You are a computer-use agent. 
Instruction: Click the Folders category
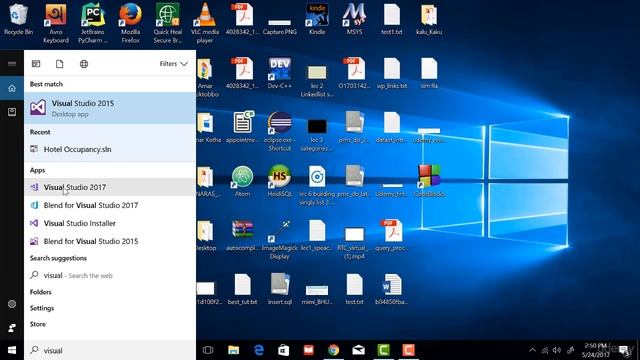point(40,292)
